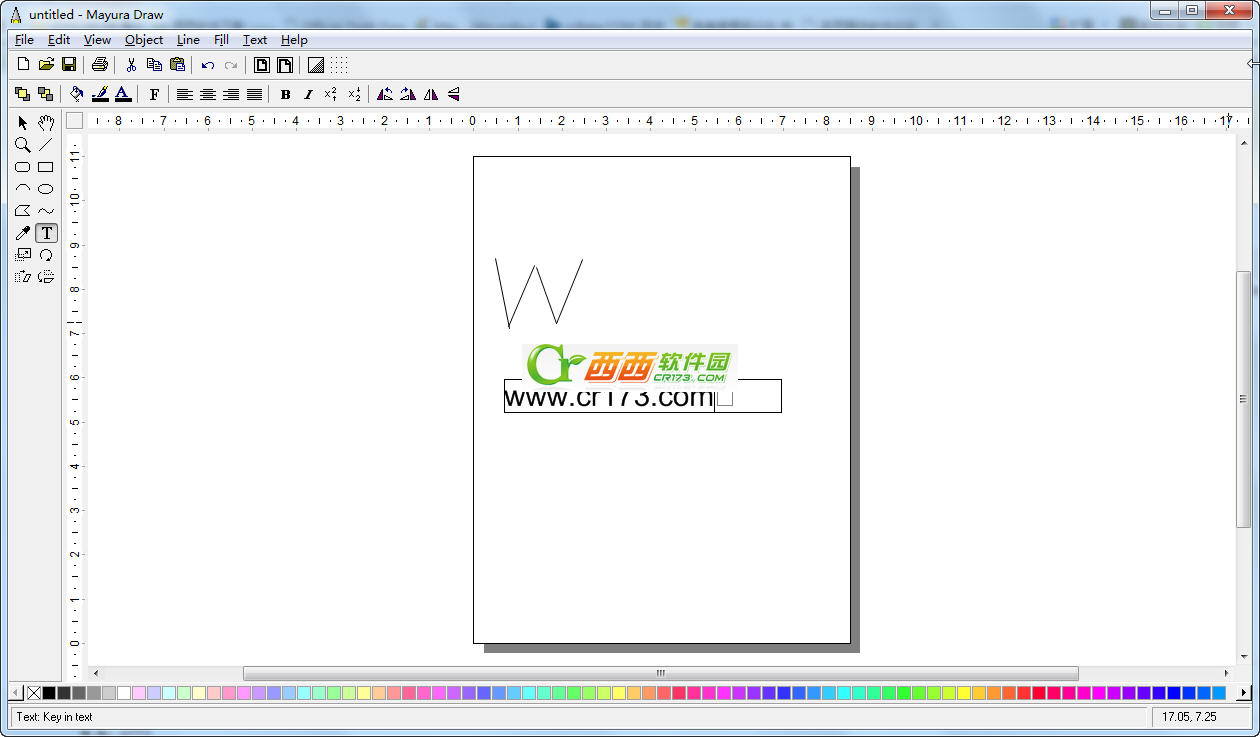
Task: Set right text alignment
Action: [231, 94]
